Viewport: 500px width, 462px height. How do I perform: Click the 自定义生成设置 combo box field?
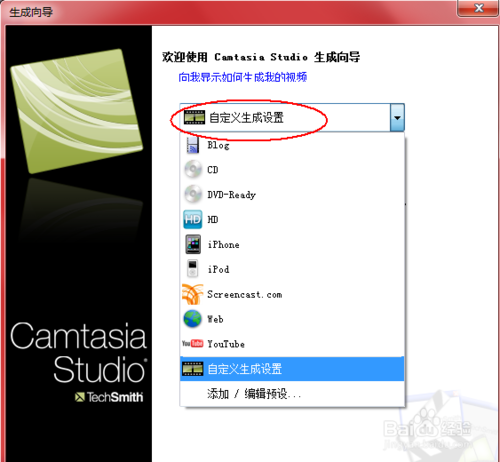tap(292, 118)
